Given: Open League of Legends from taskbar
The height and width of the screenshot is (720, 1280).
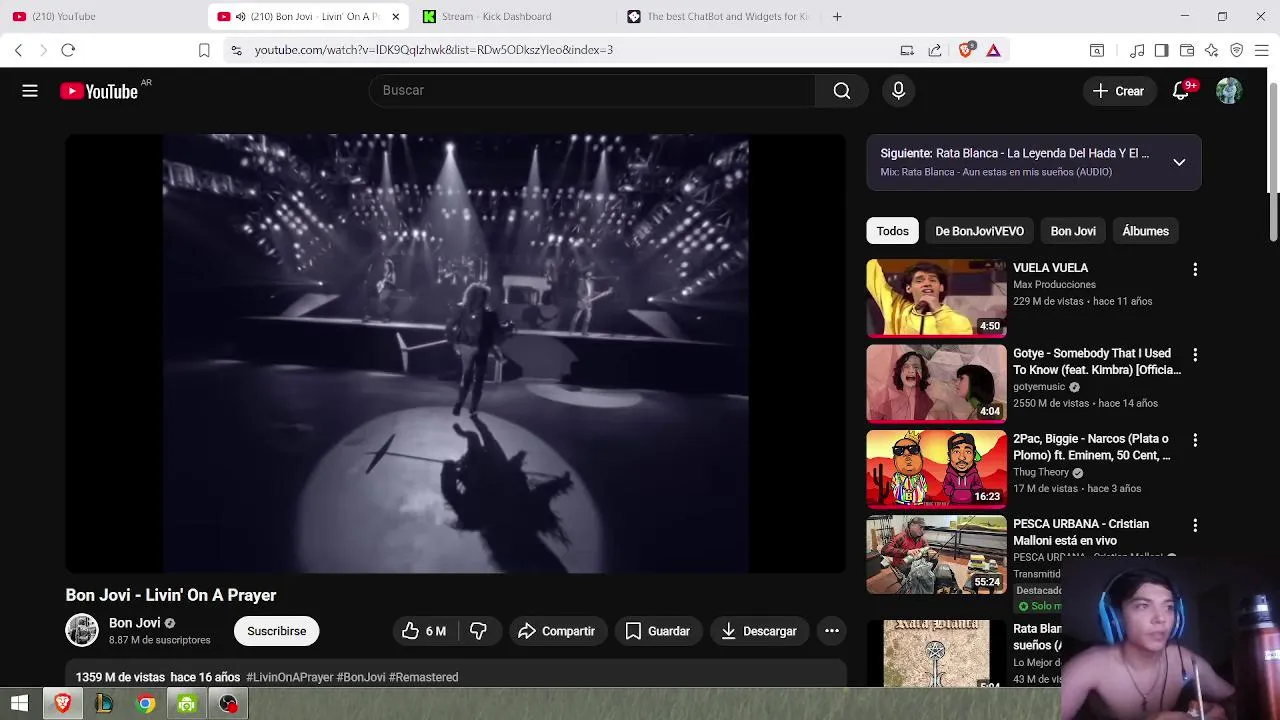Looking at the screenshot, I should tap(104, 704).
